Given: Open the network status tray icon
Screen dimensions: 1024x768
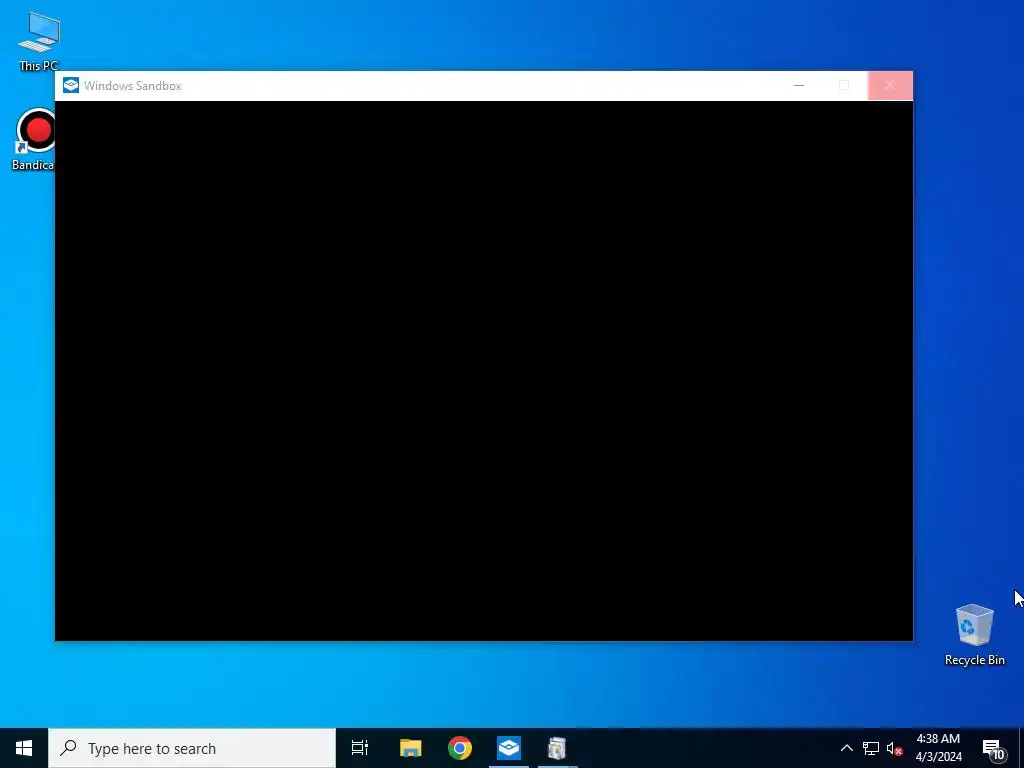Looking at the screenshot, I should click(x=871, y=748).
